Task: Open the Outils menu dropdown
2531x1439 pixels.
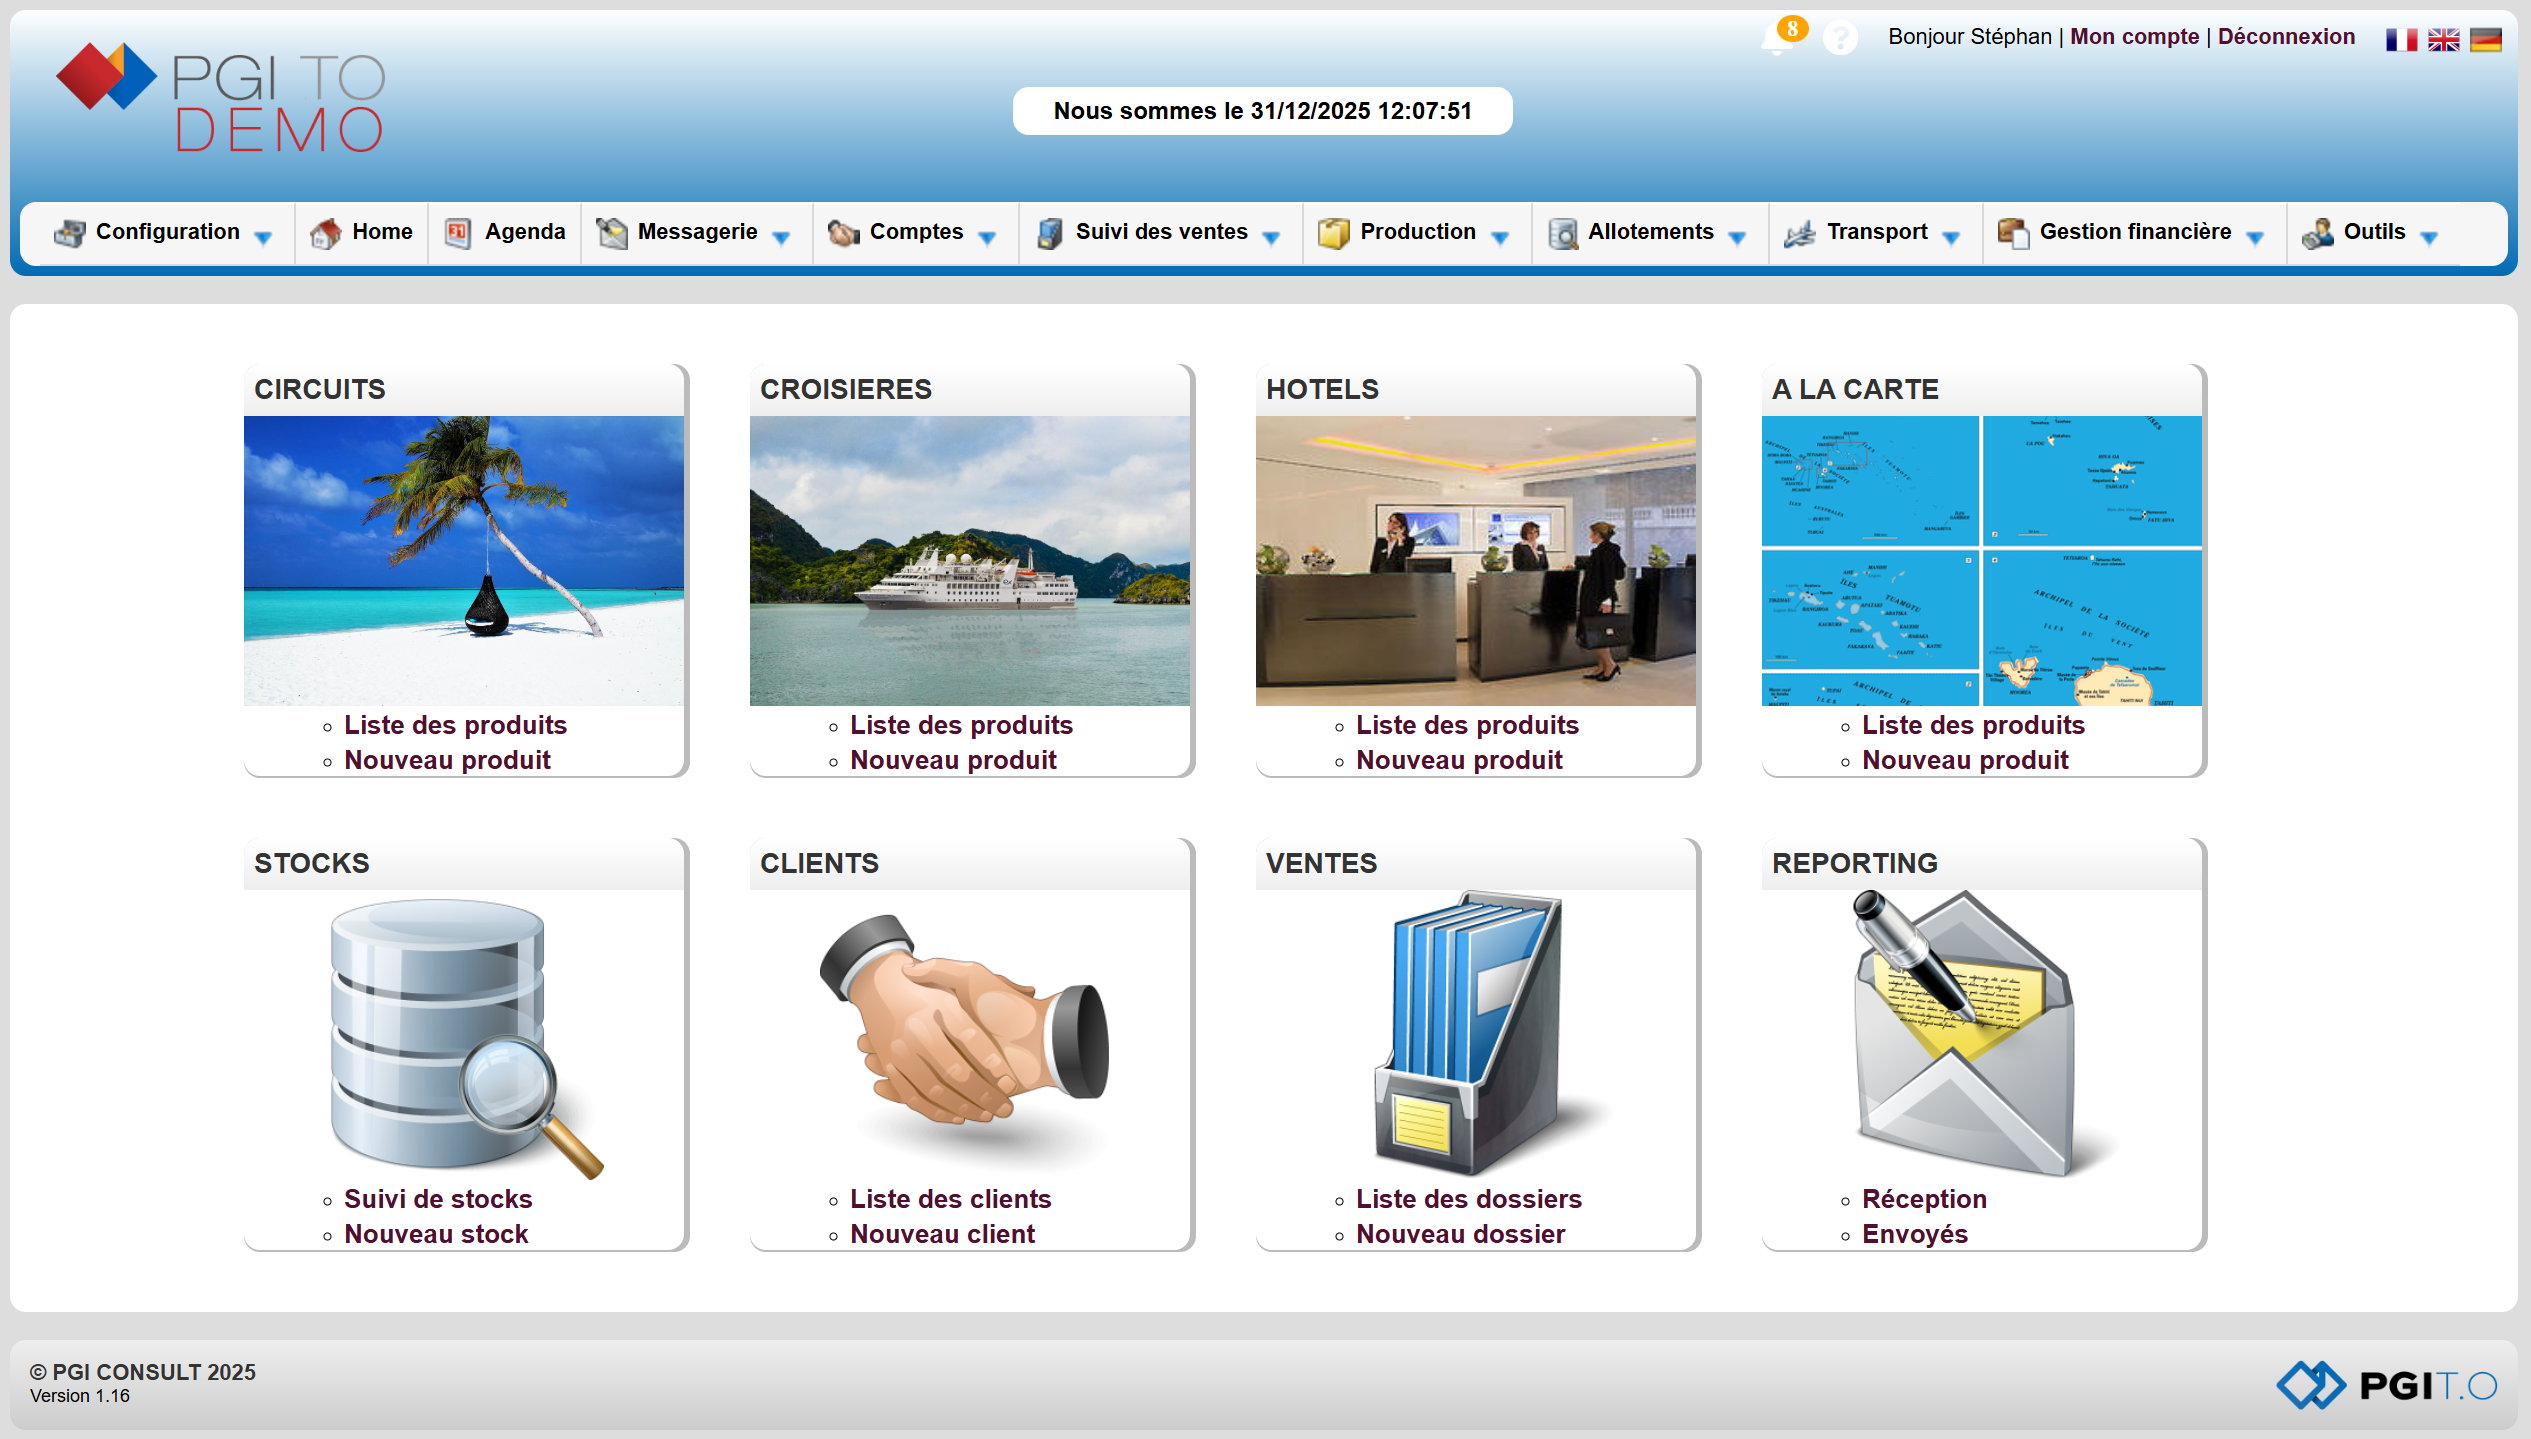Action: [x=2429, y=237]
